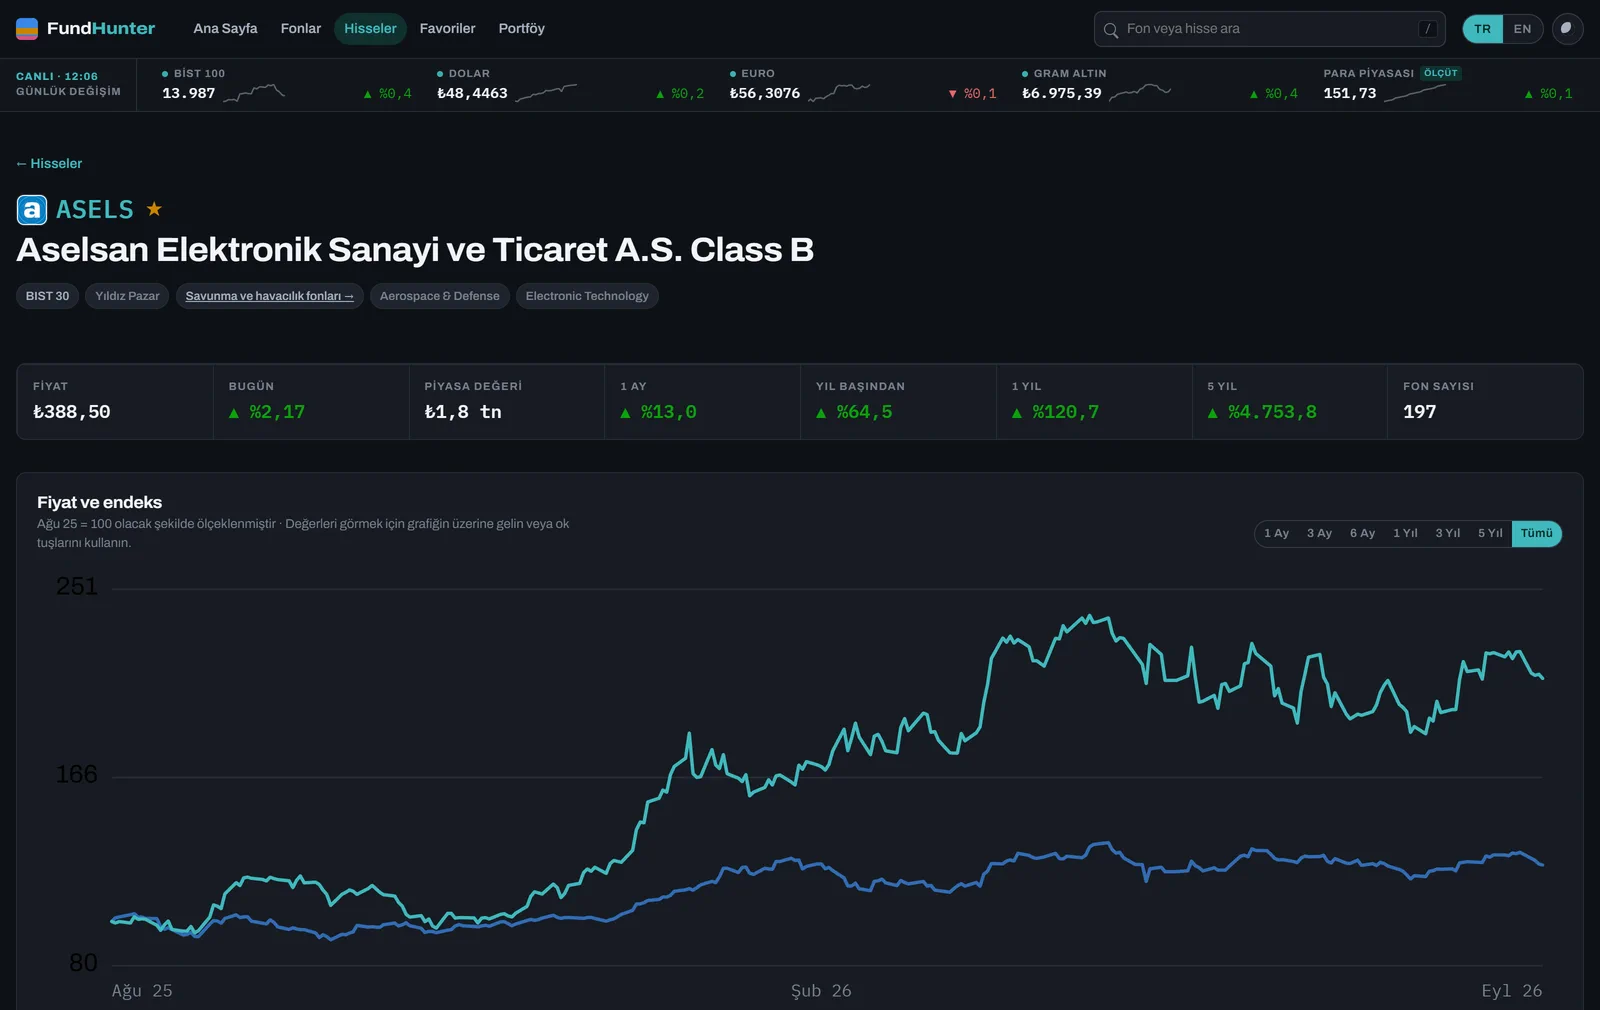Click the DOLAR ticker value ₺48,4463
This screenshot has width=1600, height=1010.
(x=472, y=93)
